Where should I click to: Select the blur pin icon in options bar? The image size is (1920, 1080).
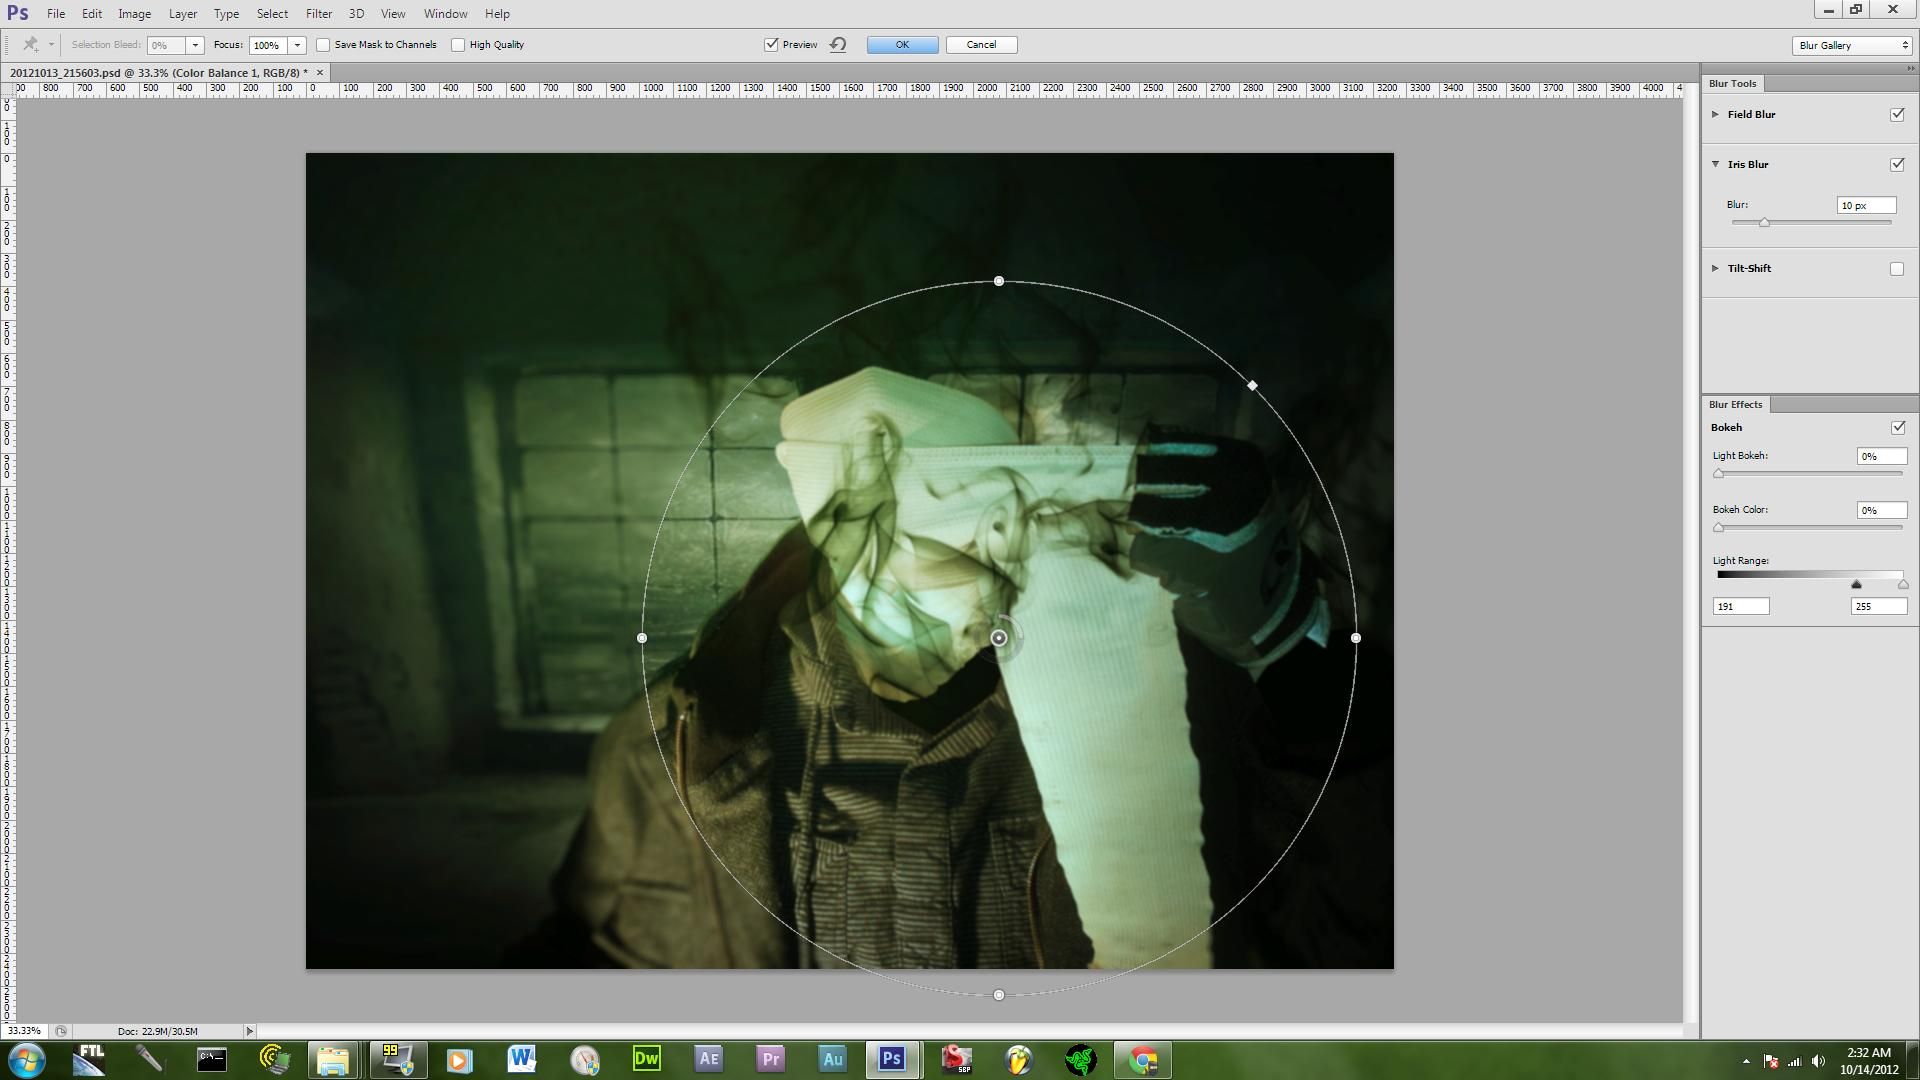click(x=30, y=44)
